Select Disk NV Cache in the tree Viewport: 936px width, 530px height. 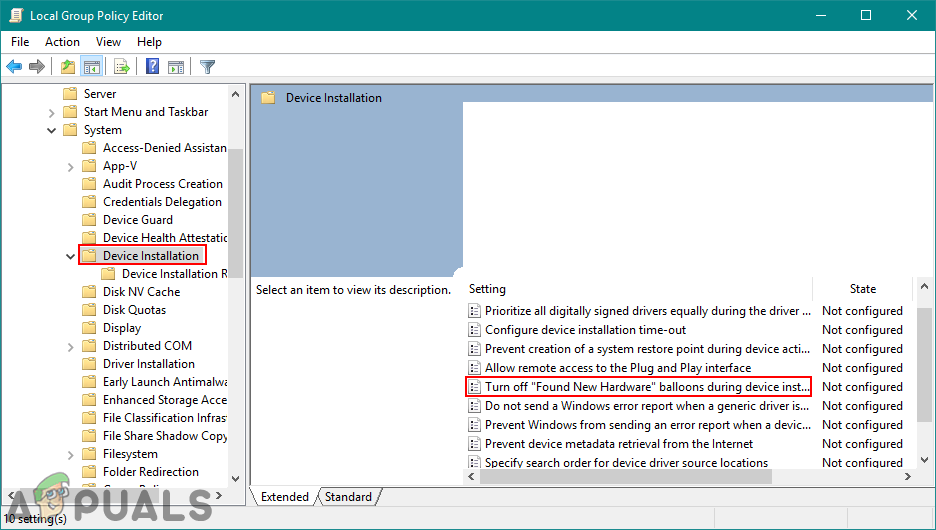pos(141,291)
